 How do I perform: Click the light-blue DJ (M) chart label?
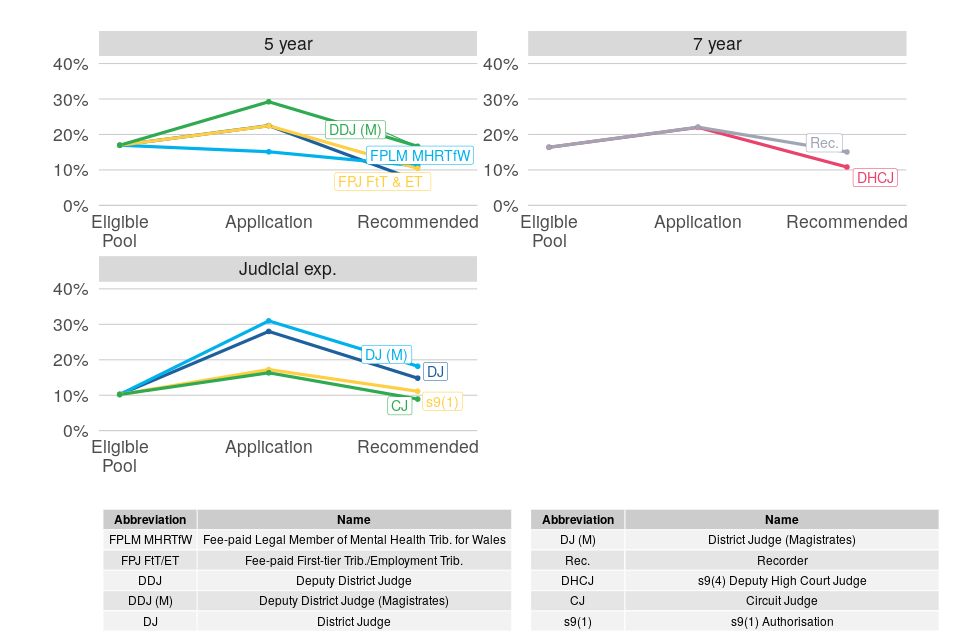tap(385, 355)
